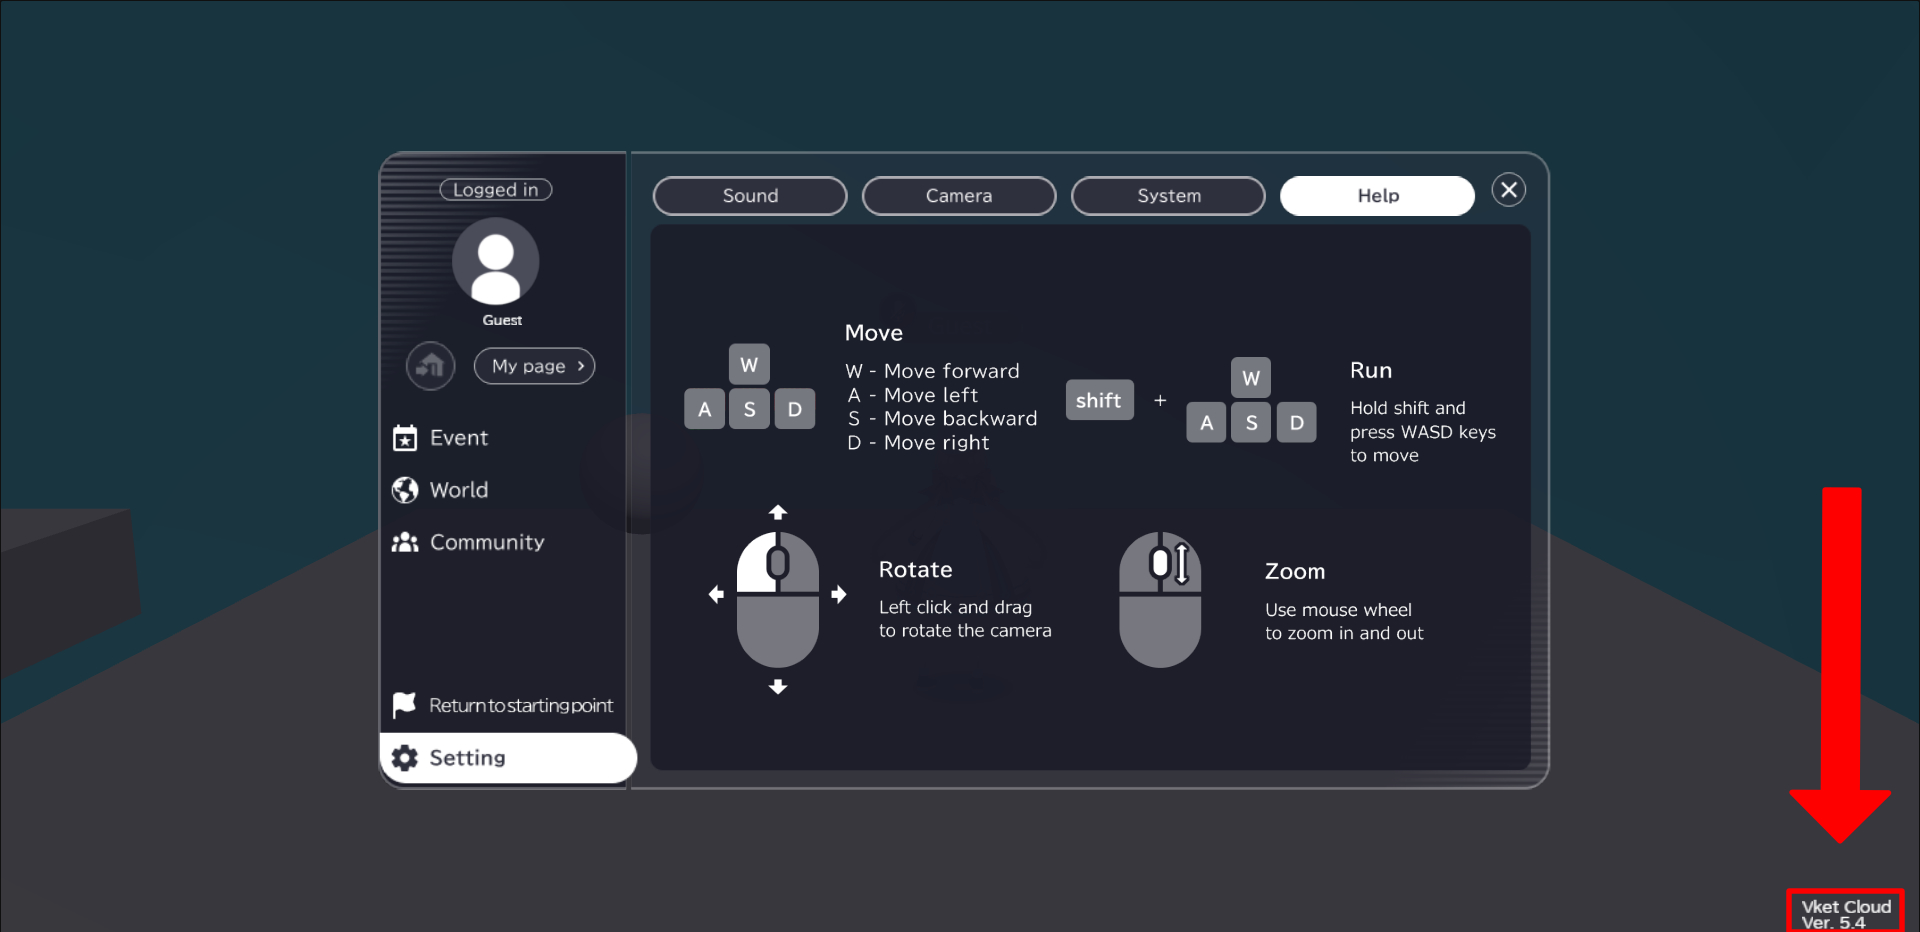Select the Event calendar icon
Image resolution: width=1920 pixels, height=932 pixels.
(404, 438)
